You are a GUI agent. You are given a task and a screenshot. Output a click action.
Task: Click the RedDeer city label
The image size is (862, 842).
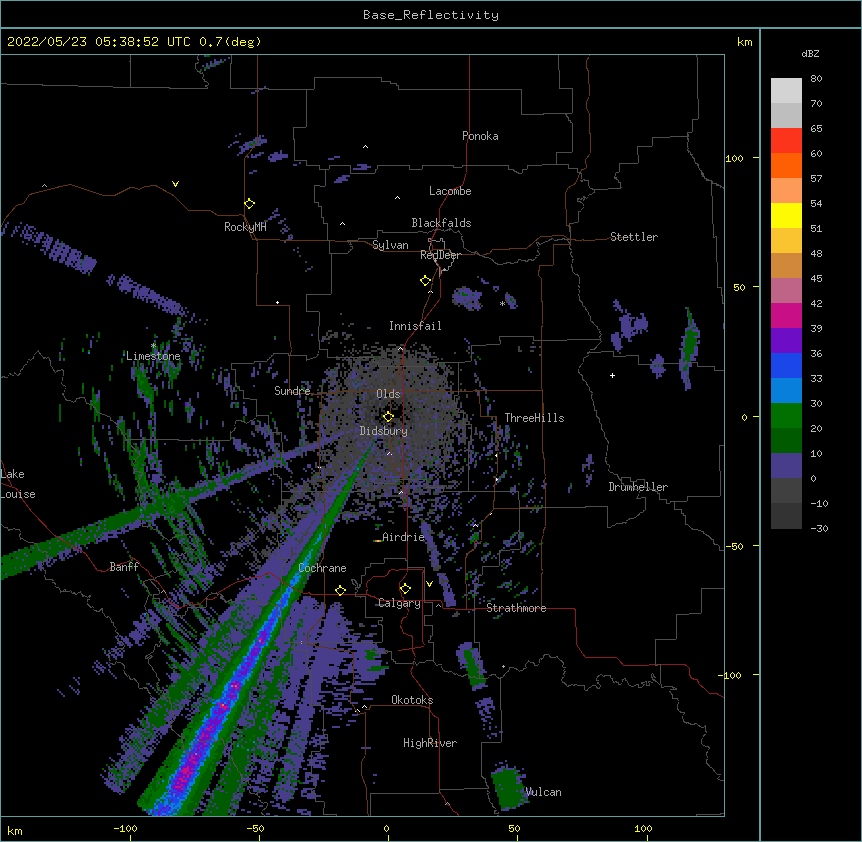click(440, 255)
